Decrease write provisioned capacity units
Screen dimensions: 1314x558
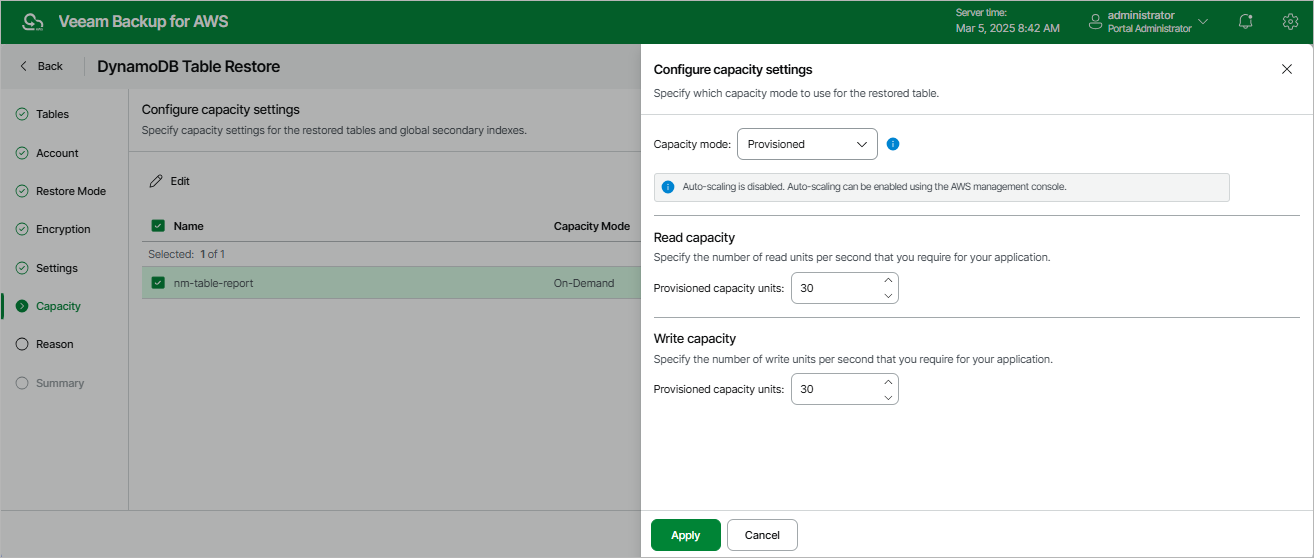[888, 397]
